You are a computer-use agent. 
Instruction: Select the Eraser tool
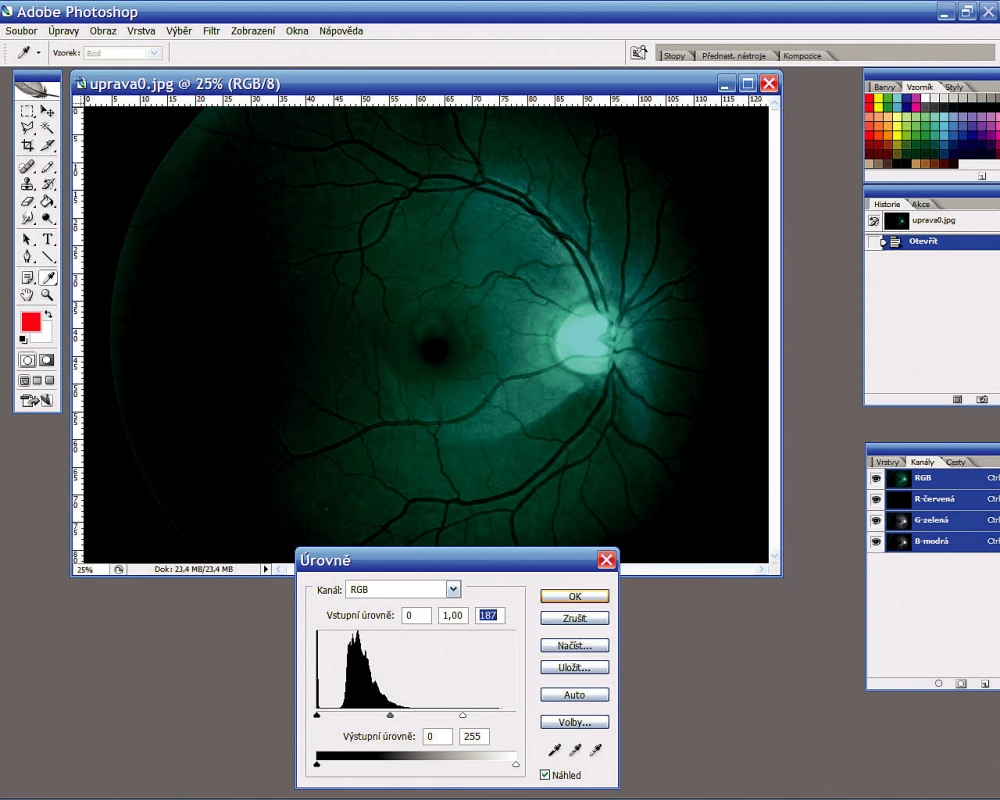[x=27, y=202]
